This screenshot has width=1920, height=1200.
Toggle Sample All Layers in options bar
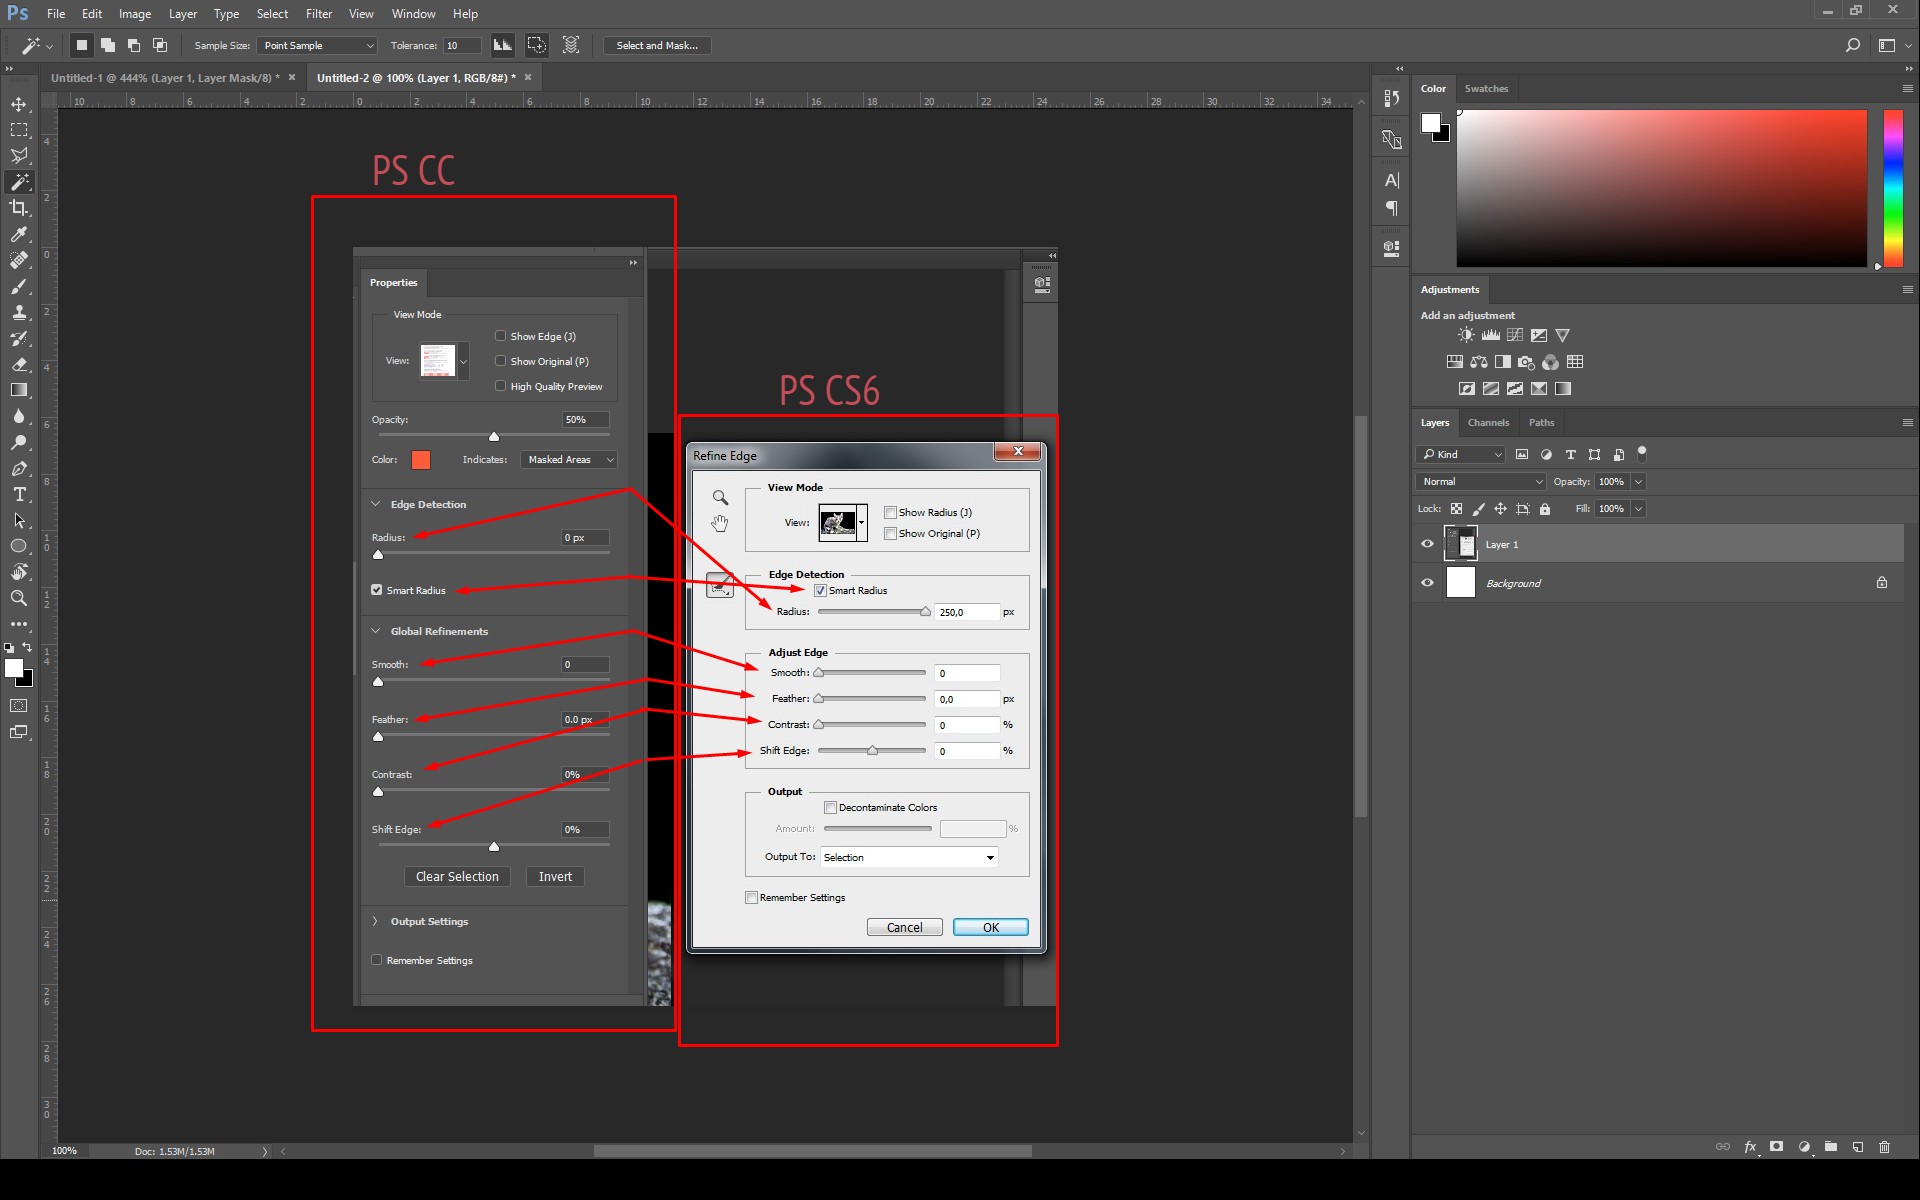(571, 45)
